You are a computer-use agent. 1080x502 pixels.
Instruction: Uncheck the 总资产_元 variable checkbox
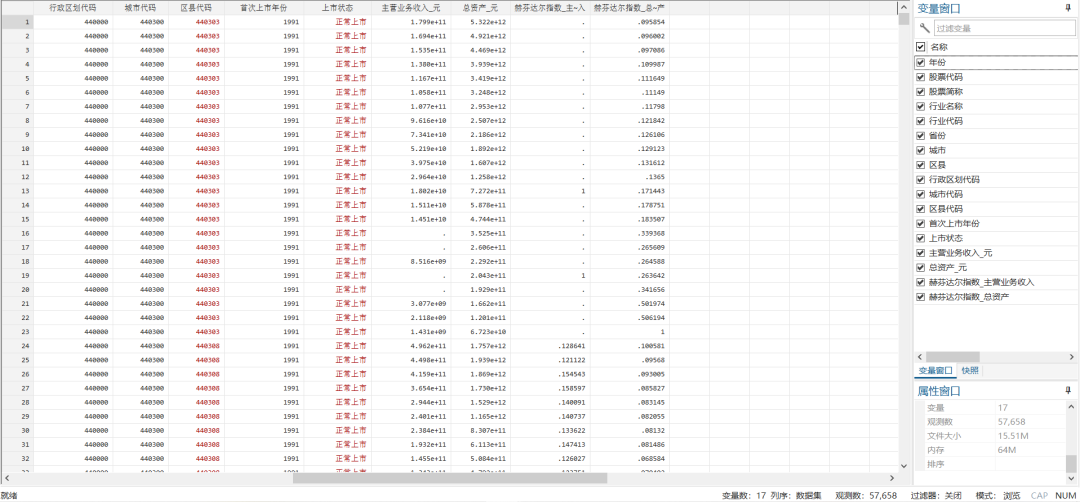(921, 267)
